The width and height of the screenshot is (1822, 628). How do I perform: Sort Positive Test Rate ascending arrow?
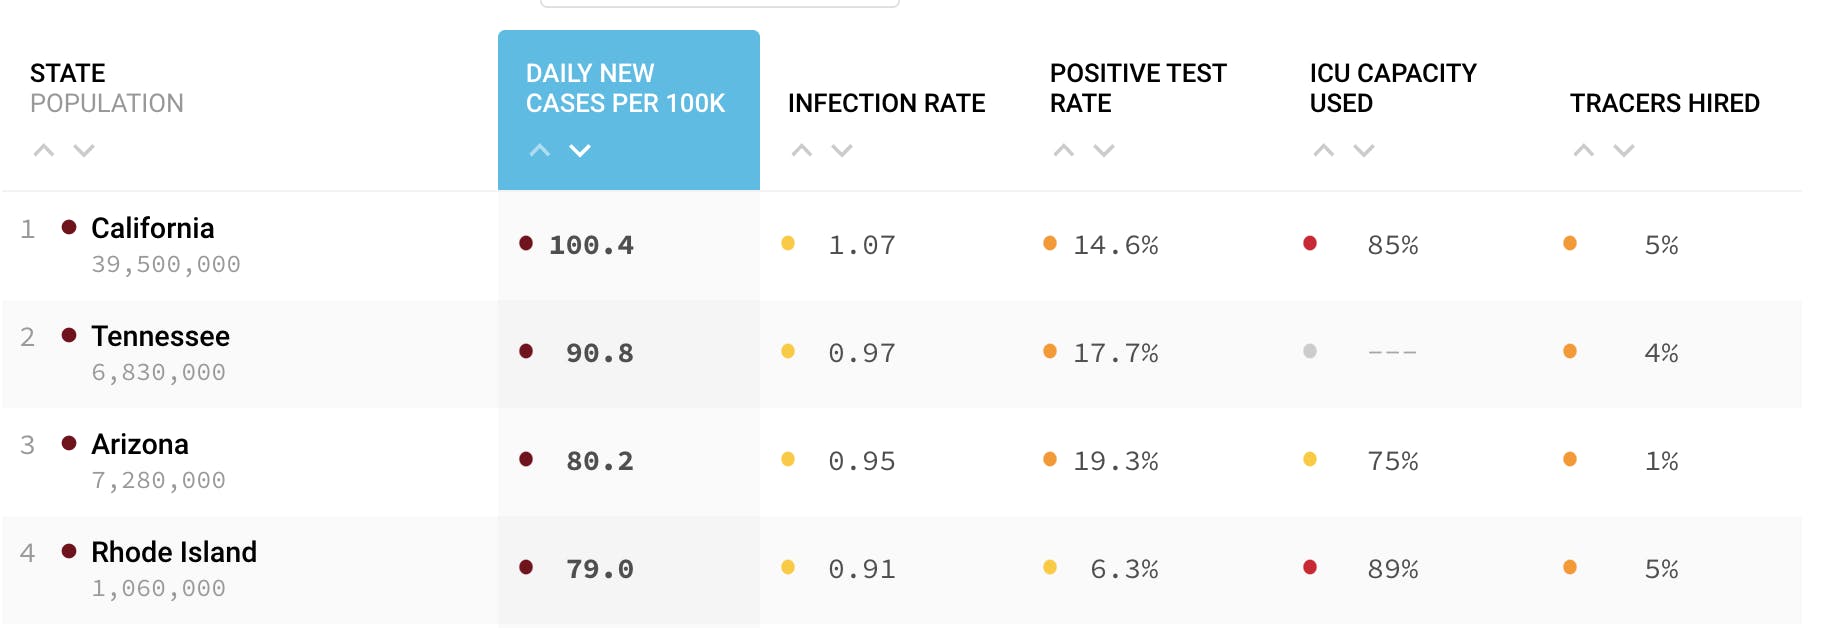tap(1064, 151)
